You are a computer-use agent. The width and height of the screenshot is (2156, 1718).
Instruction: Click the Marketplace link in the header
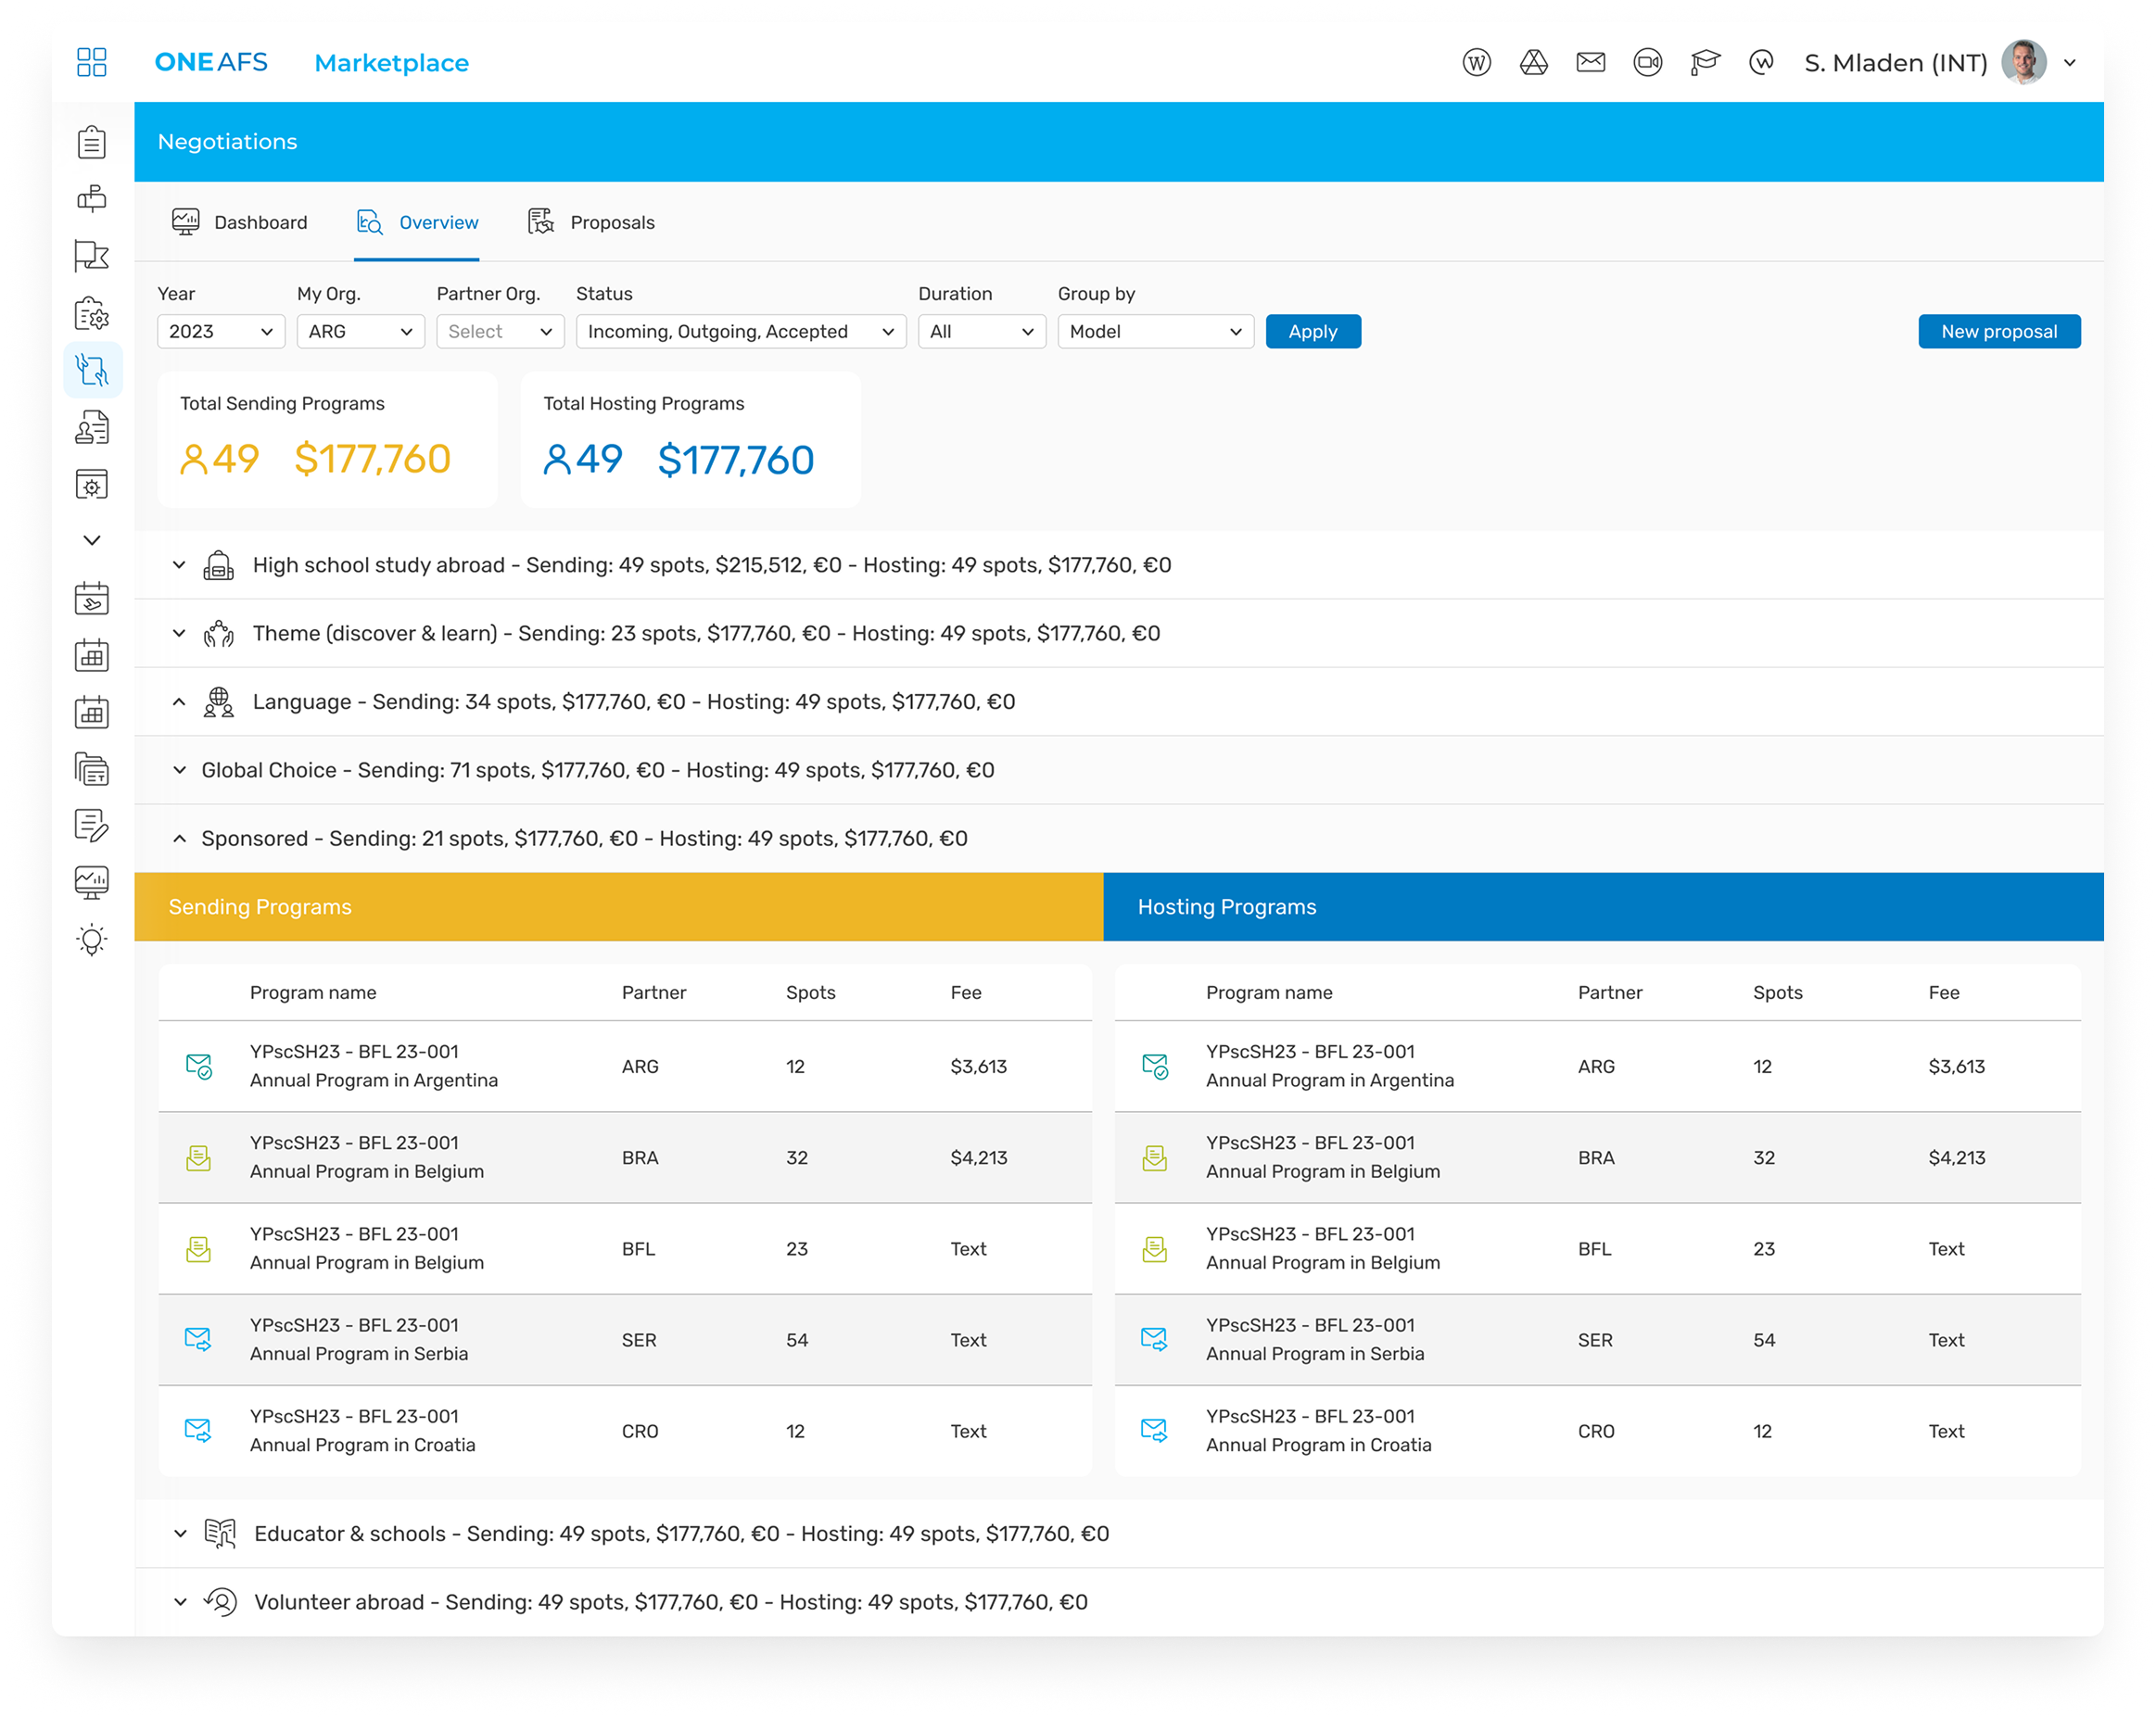tap(391, 63)
